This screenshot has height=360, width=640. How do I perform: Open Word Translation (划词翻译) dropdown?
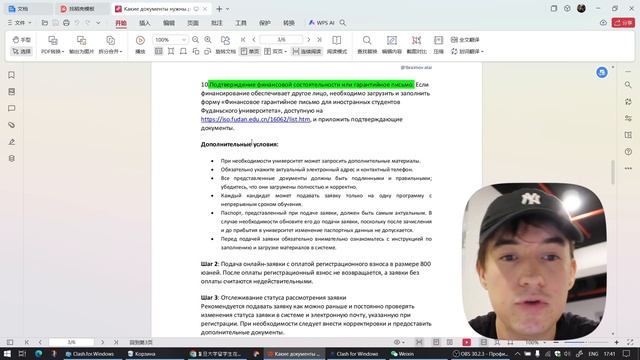point(467,51)
